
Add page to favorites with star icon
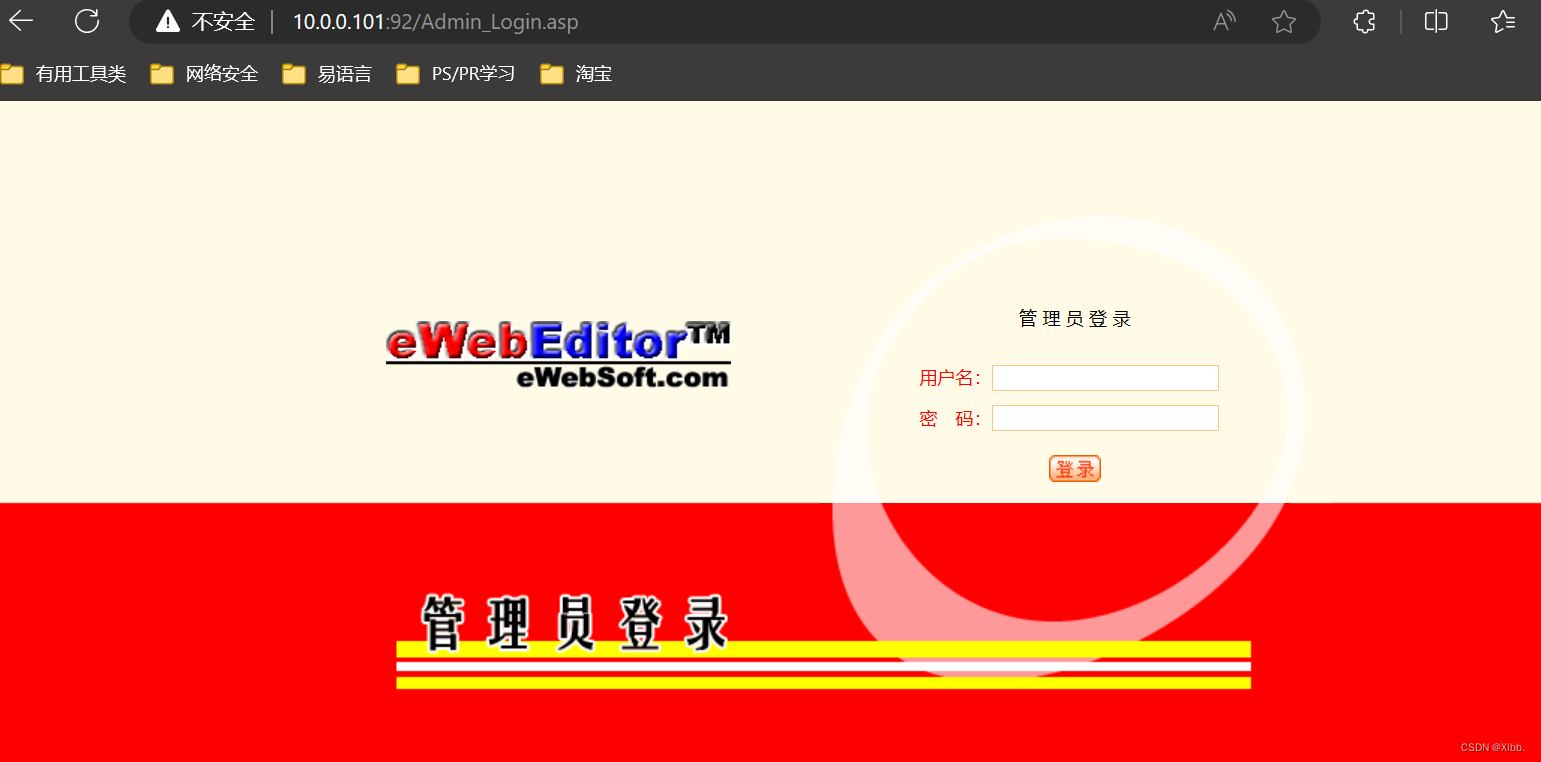(x=1284, y=21)
